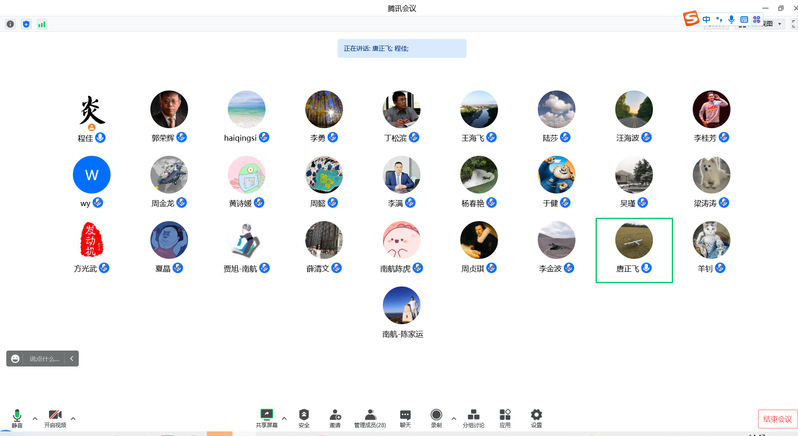
Task: Click the red 结束会议 button
Action: (776, 419)
